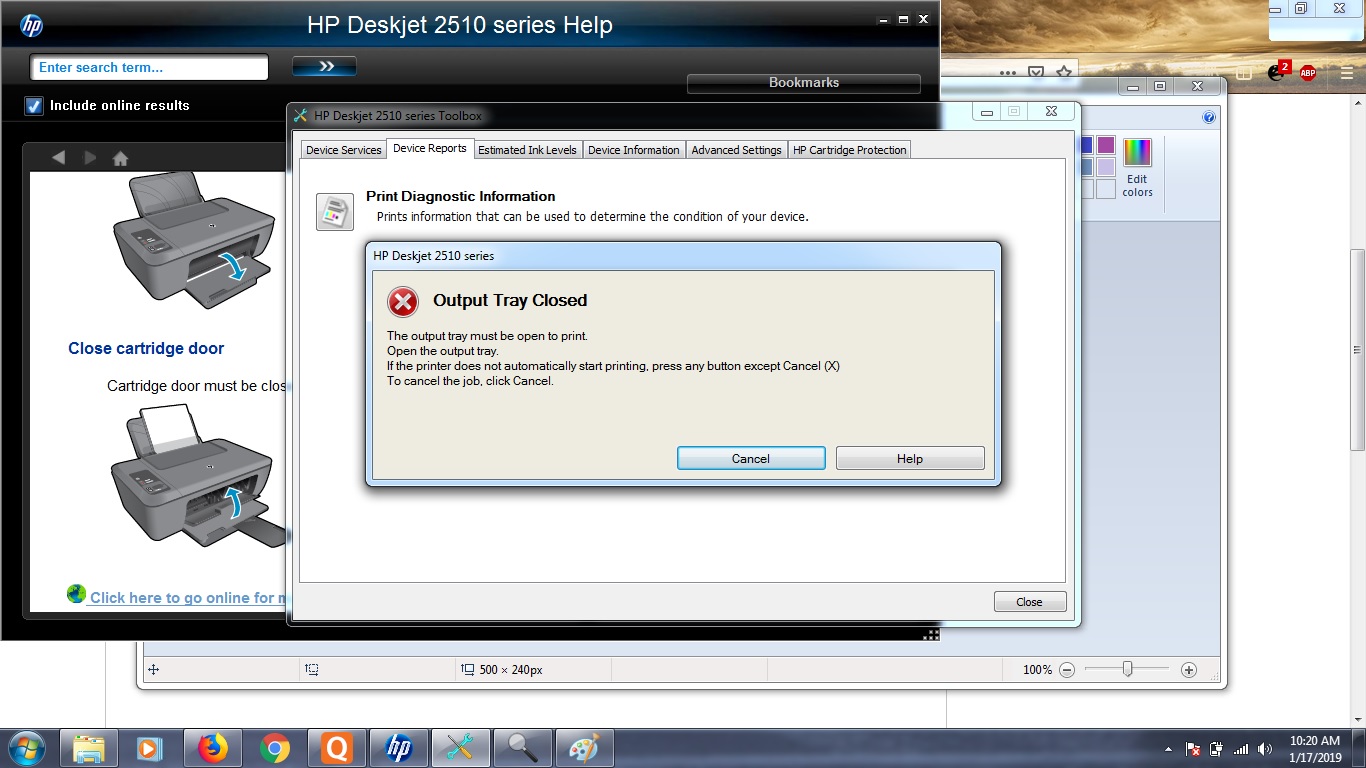Switch to the Estimated Ink Levels tab
The image size is (1366, 768).
[527, 149]
